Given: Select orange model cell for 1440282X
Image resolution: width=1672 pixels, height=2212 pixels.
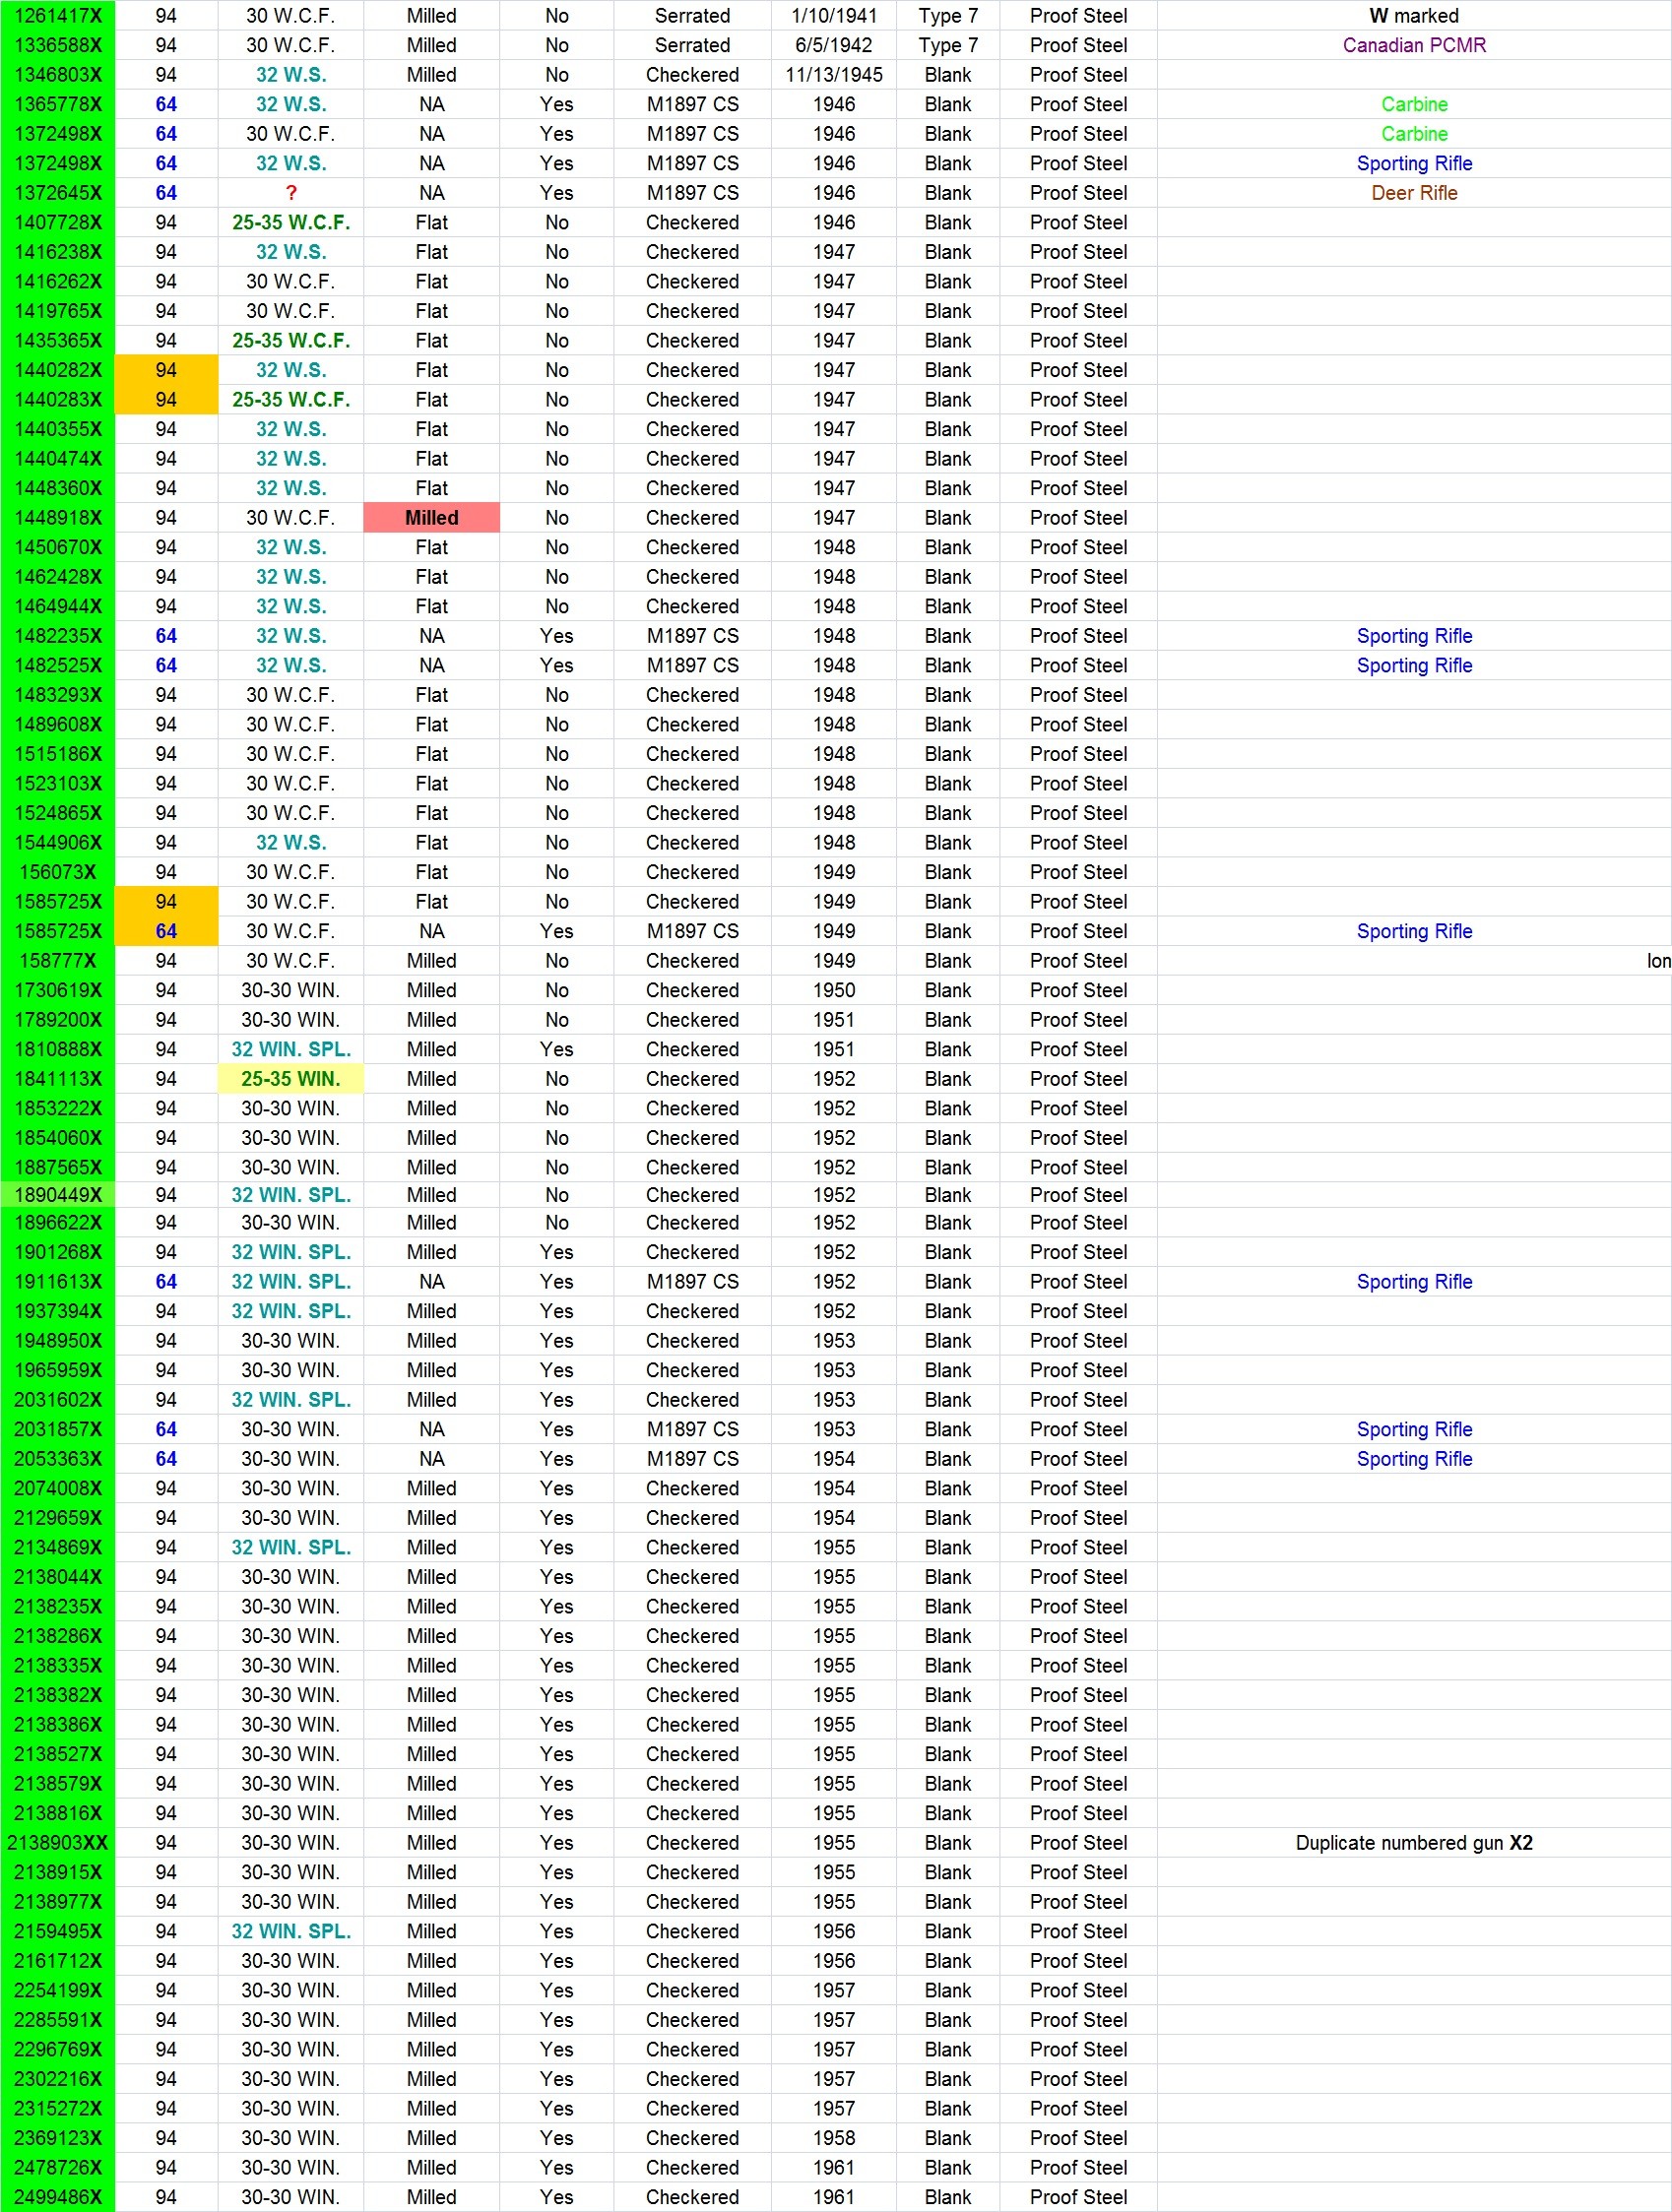Looking at the screenshot, I should tap(166, 370).
